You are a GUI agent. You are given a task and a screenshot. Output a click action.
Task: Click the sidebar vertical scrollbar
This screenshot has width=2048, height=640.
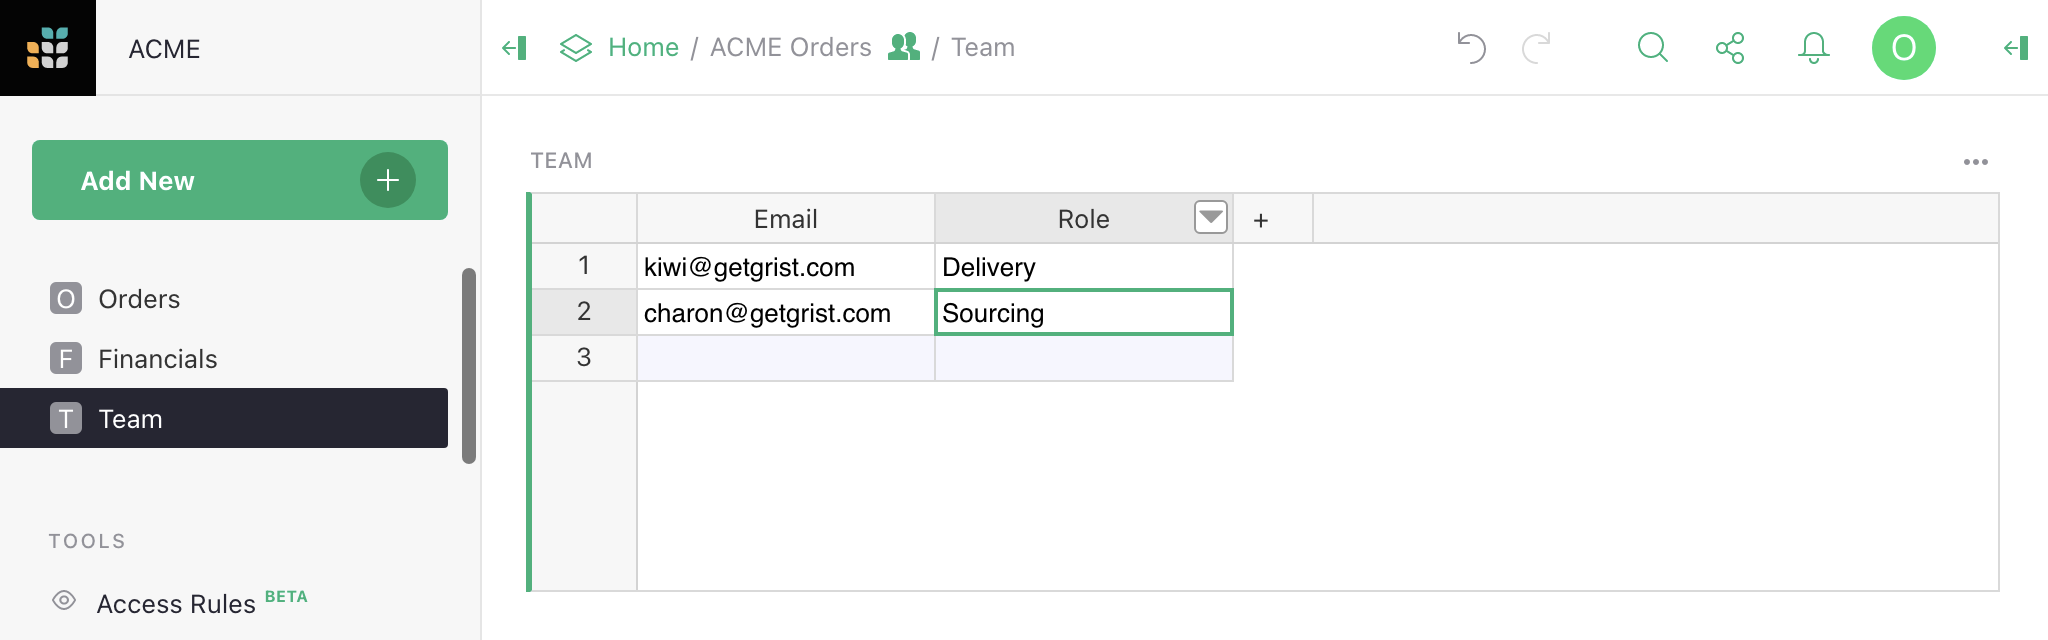pyautogui.click(x=468, y=365)
